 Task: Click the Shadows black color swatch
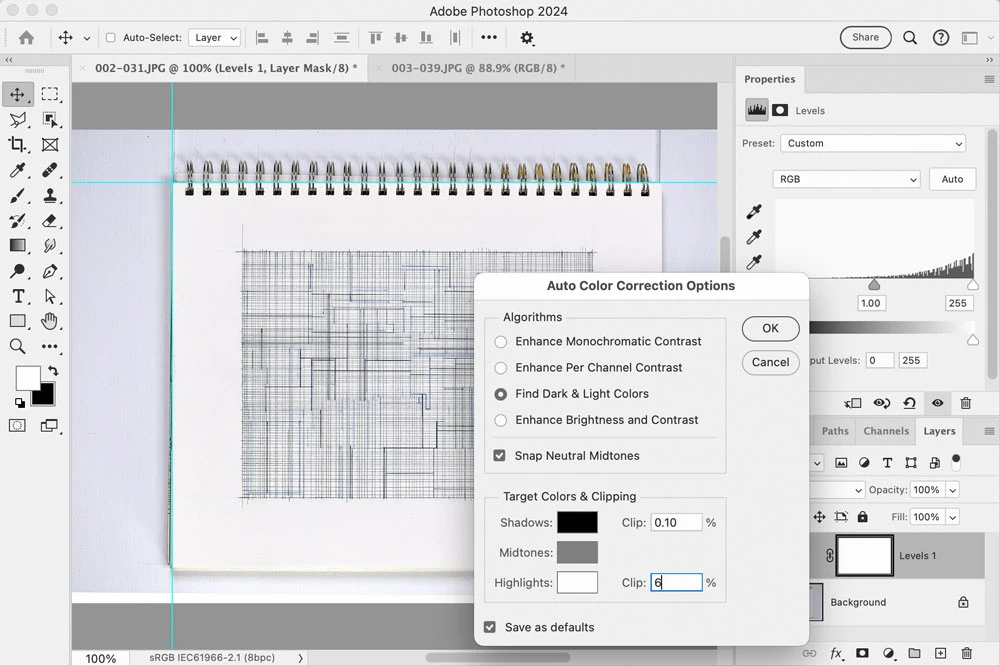click(577, 522)
